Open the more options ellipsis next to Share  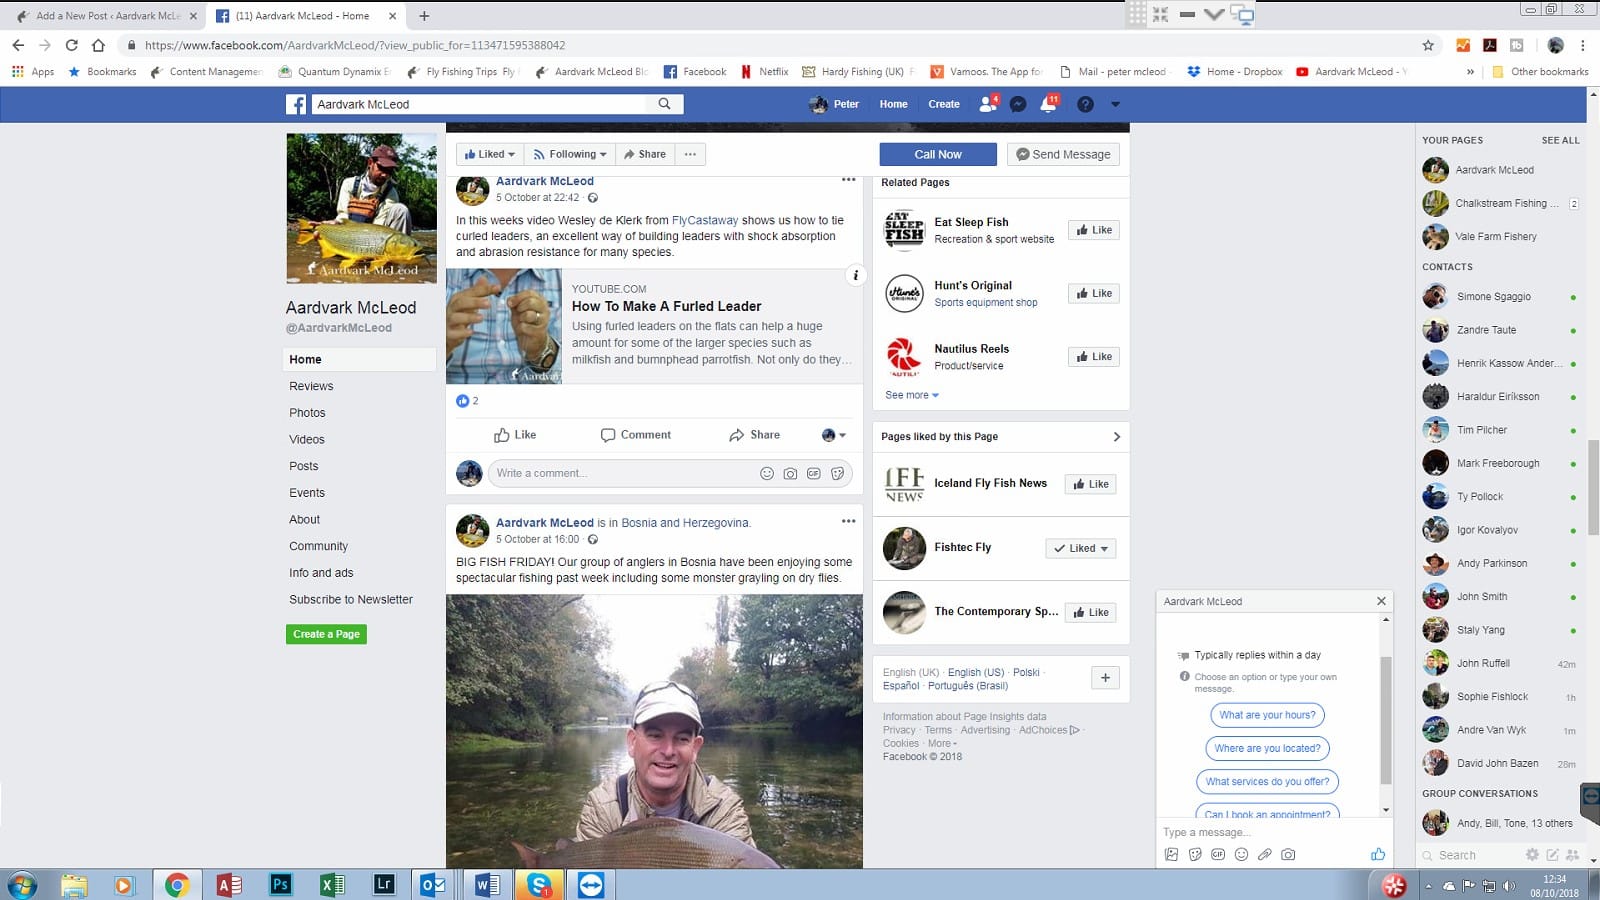[x=690, y=154]
